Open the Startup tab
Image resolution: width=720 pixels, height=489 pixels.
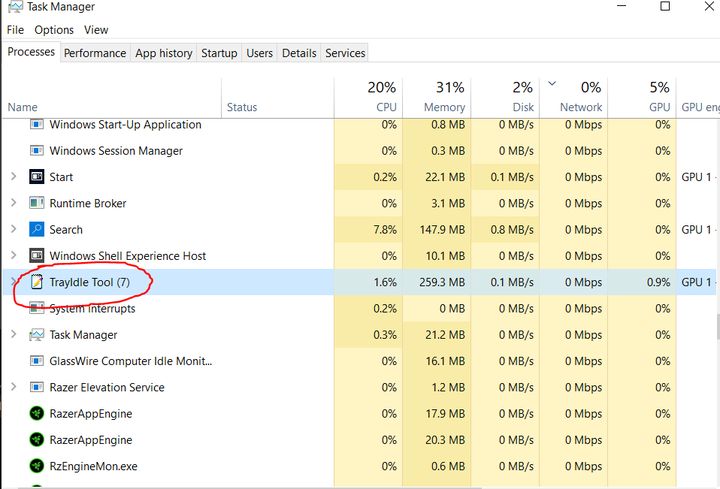pyautogui.click(x=219, y=53)
